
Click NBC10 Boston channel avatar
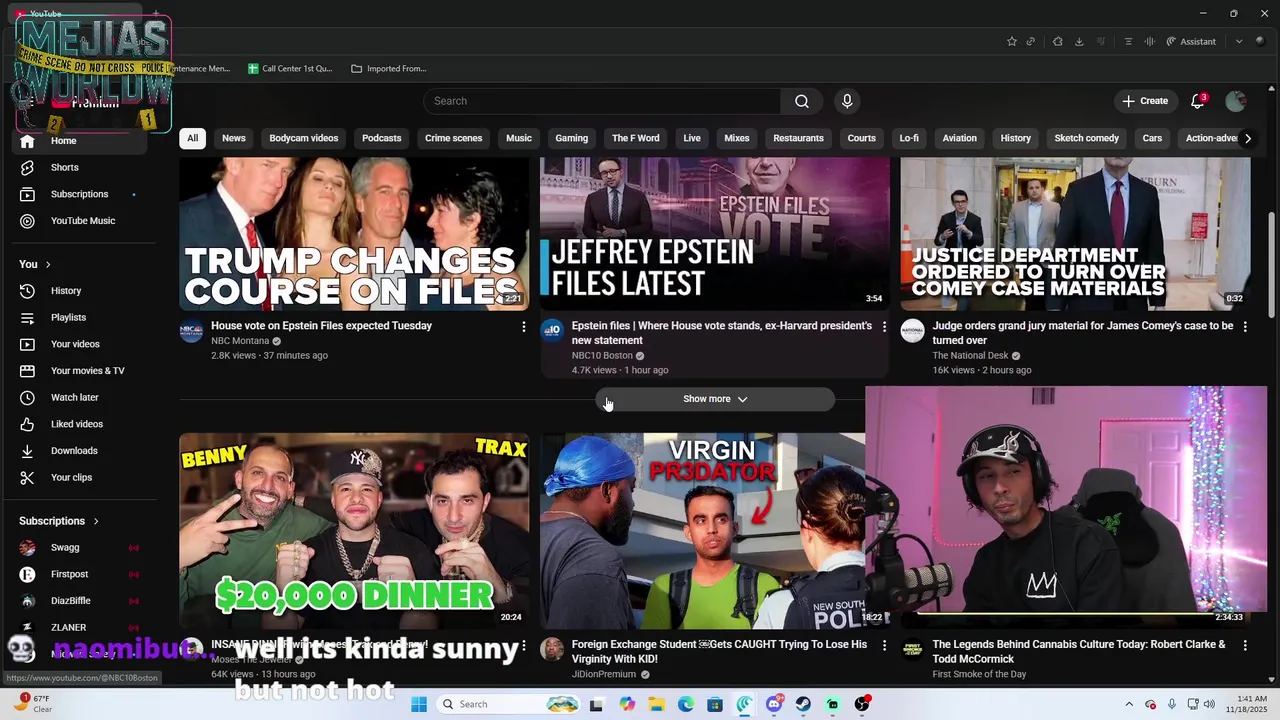(552, 332)
